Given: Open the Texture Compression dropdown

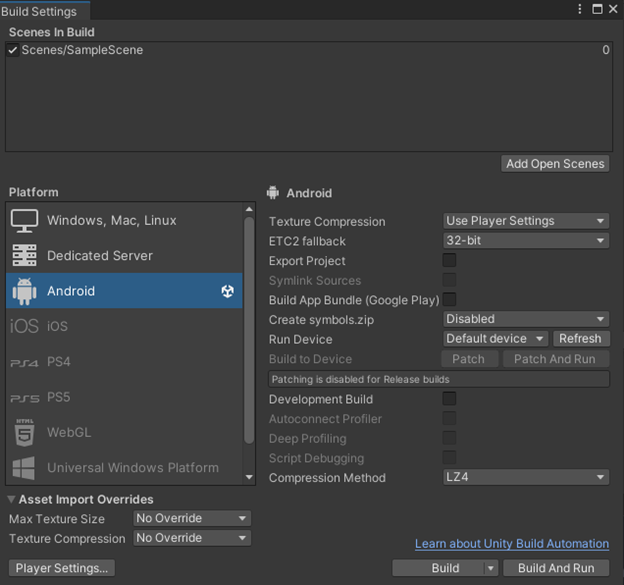Looking at the screenshot, I should (x=526, y=221).
